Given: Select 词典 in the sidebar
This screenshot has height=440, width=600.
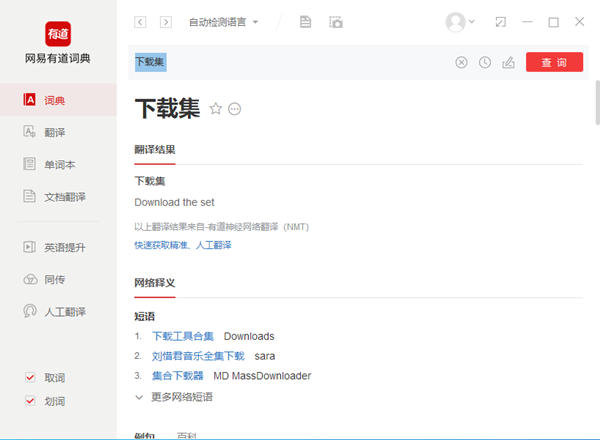Looking at the screenshot, I should (x=58, y=100).
